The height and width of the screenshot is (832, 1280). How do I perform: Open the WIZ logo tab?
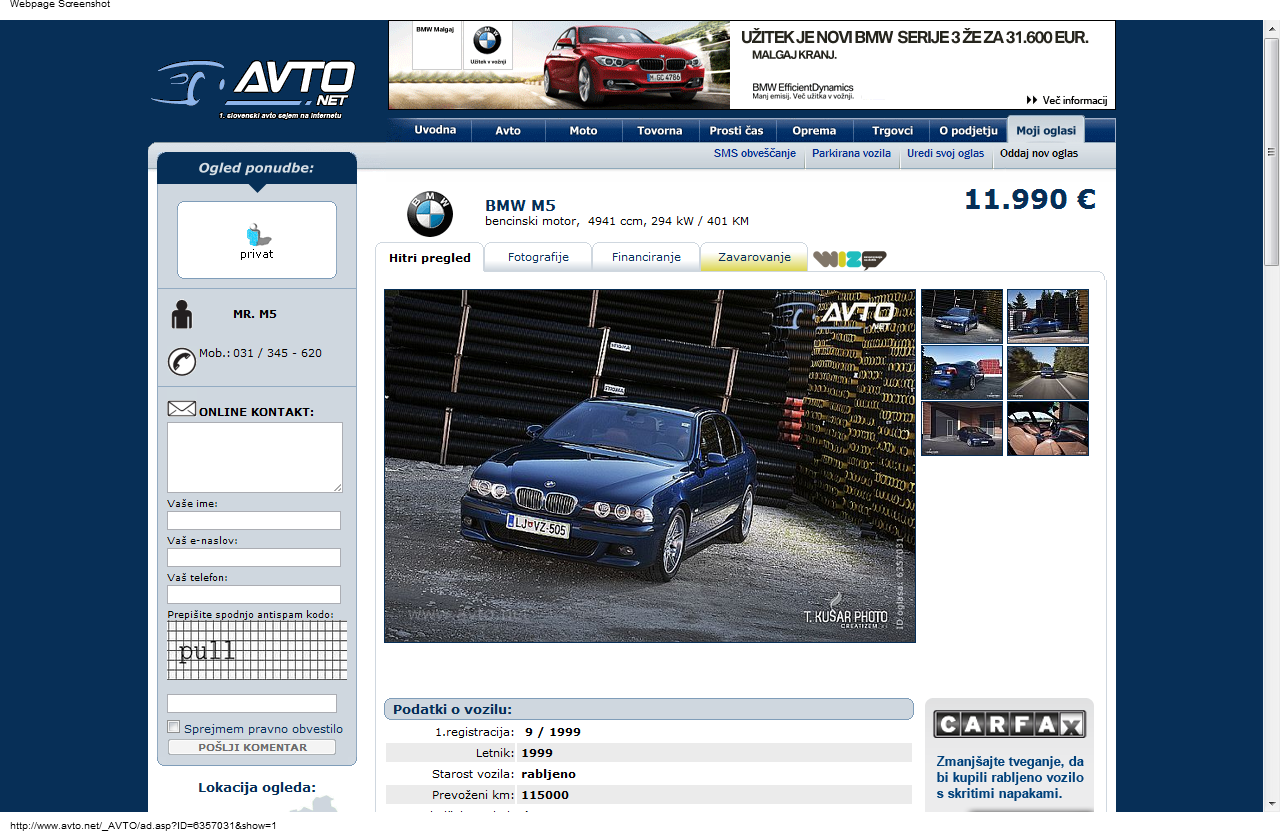coord(850,259)
